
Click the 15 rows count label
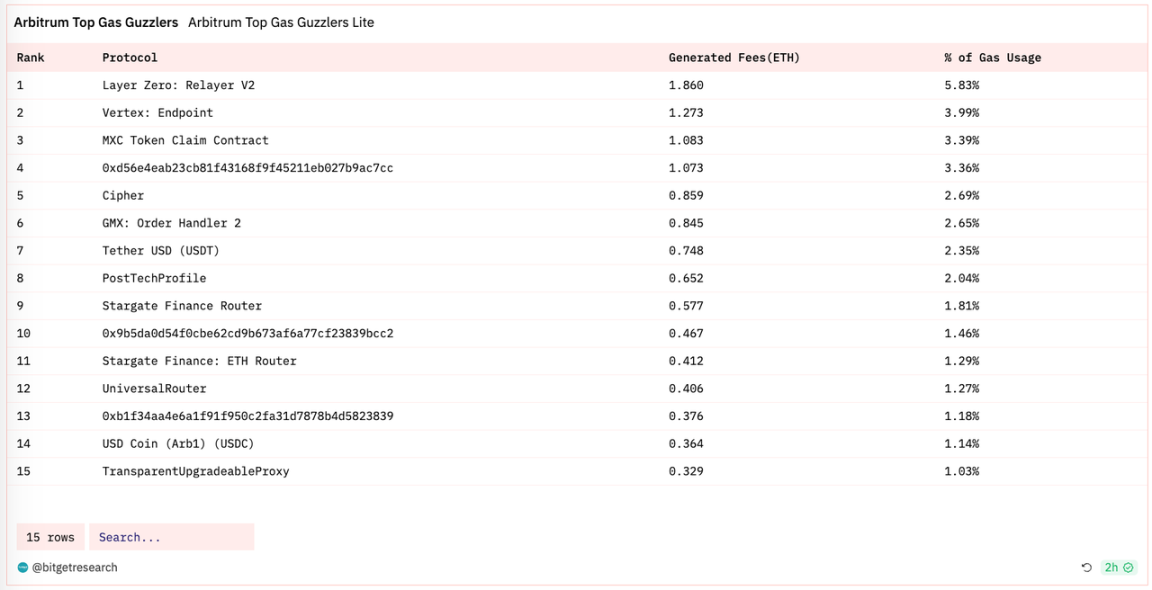coord(50,537)
